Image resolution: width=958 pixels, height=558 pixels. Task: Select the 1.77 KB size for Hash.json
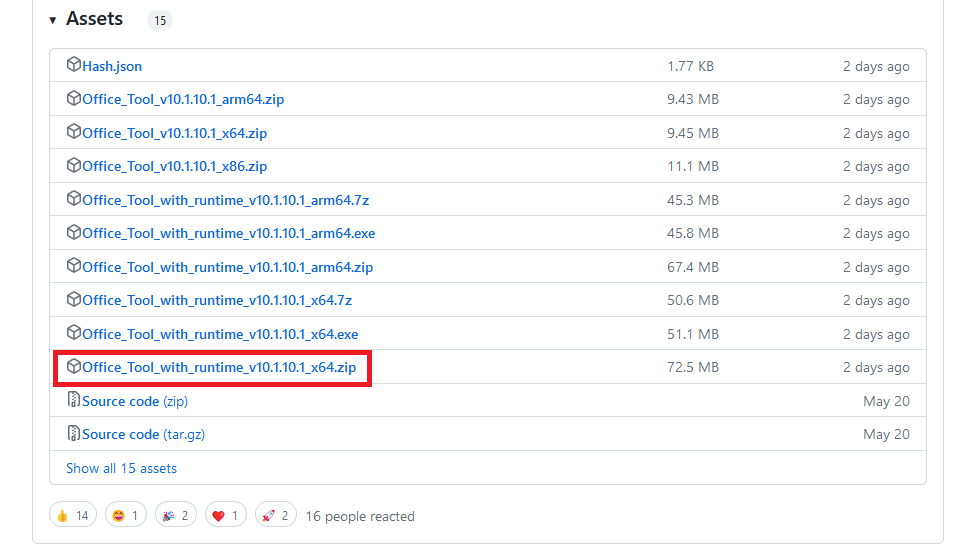[x=690, y=66]
